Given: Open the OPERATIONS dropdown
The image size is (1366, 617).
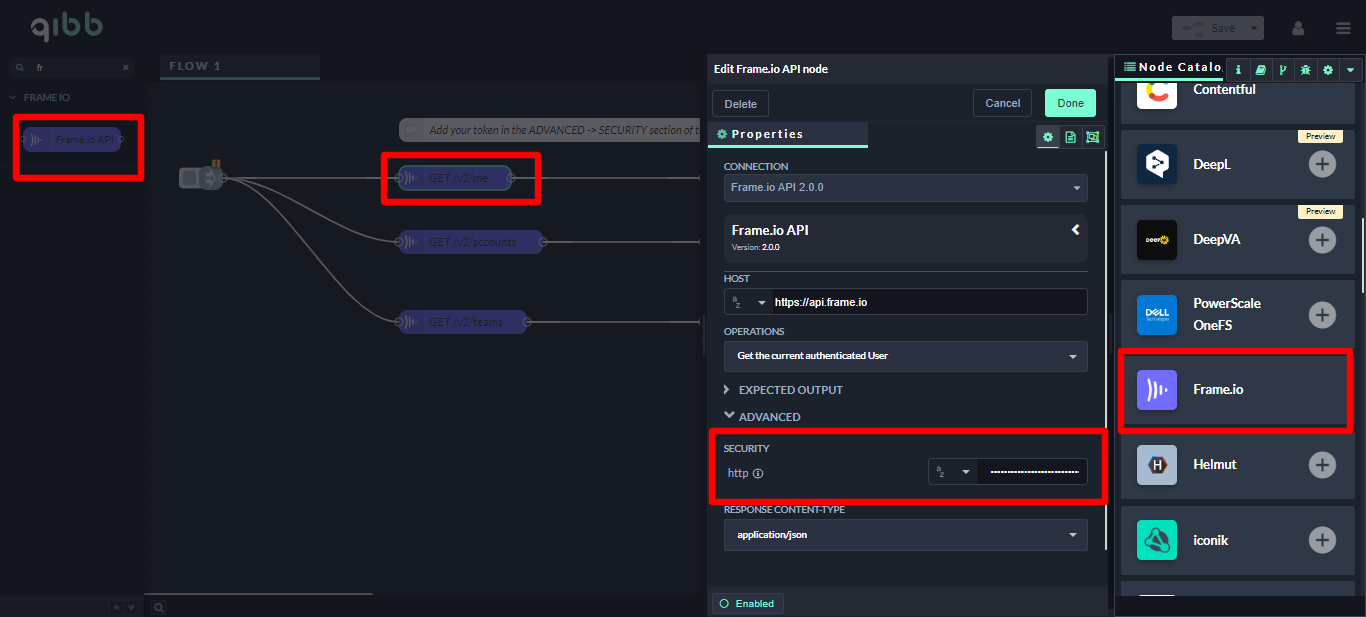Looking at the screenshot, I should [x=905, y=356].
